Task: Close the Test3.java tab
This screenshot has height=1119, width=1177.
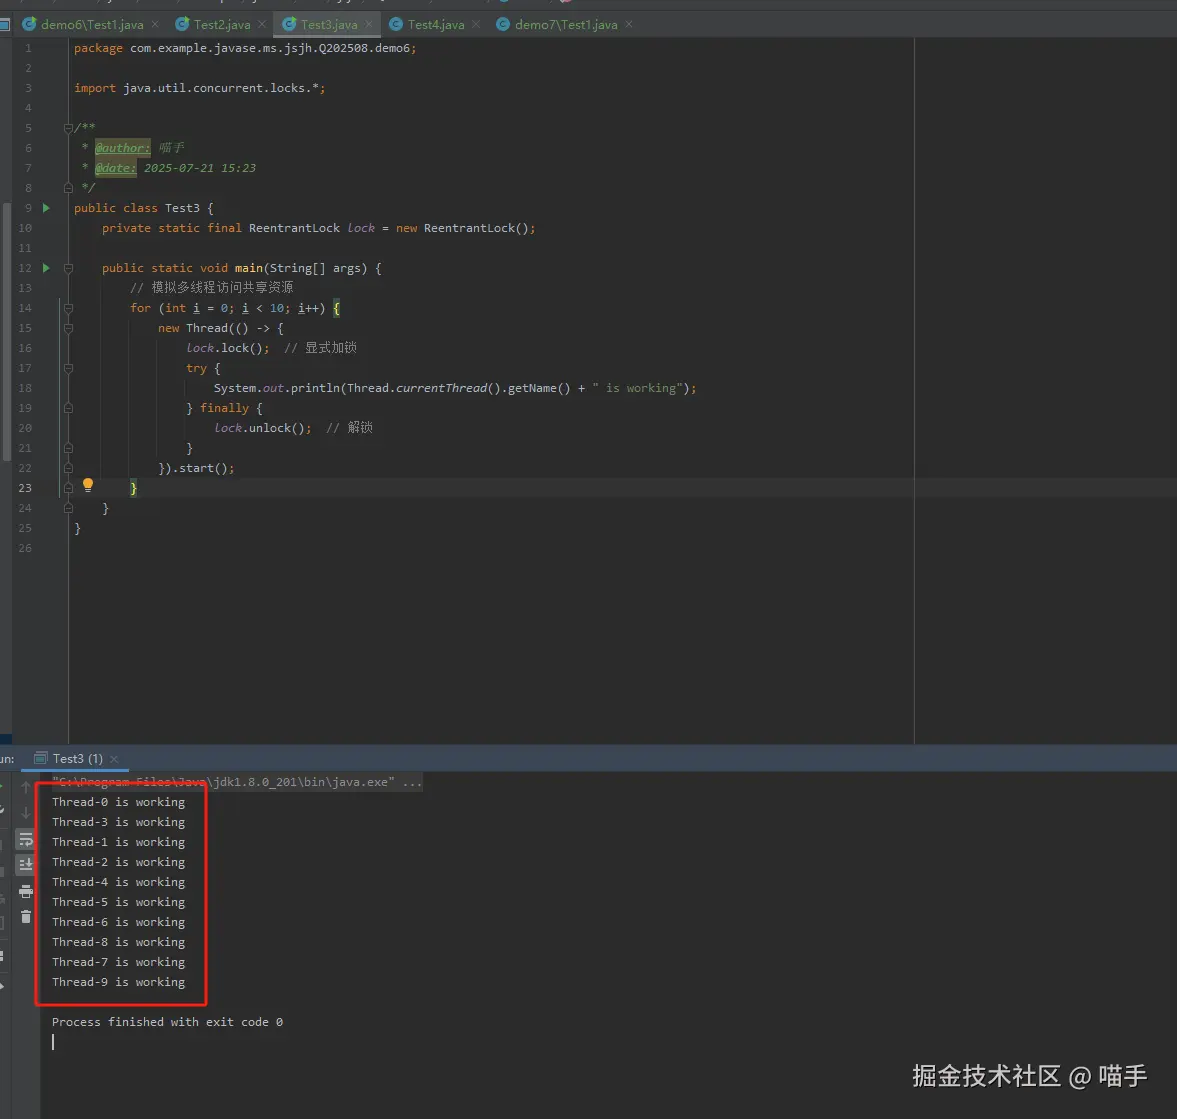Action: click(369, 24)
